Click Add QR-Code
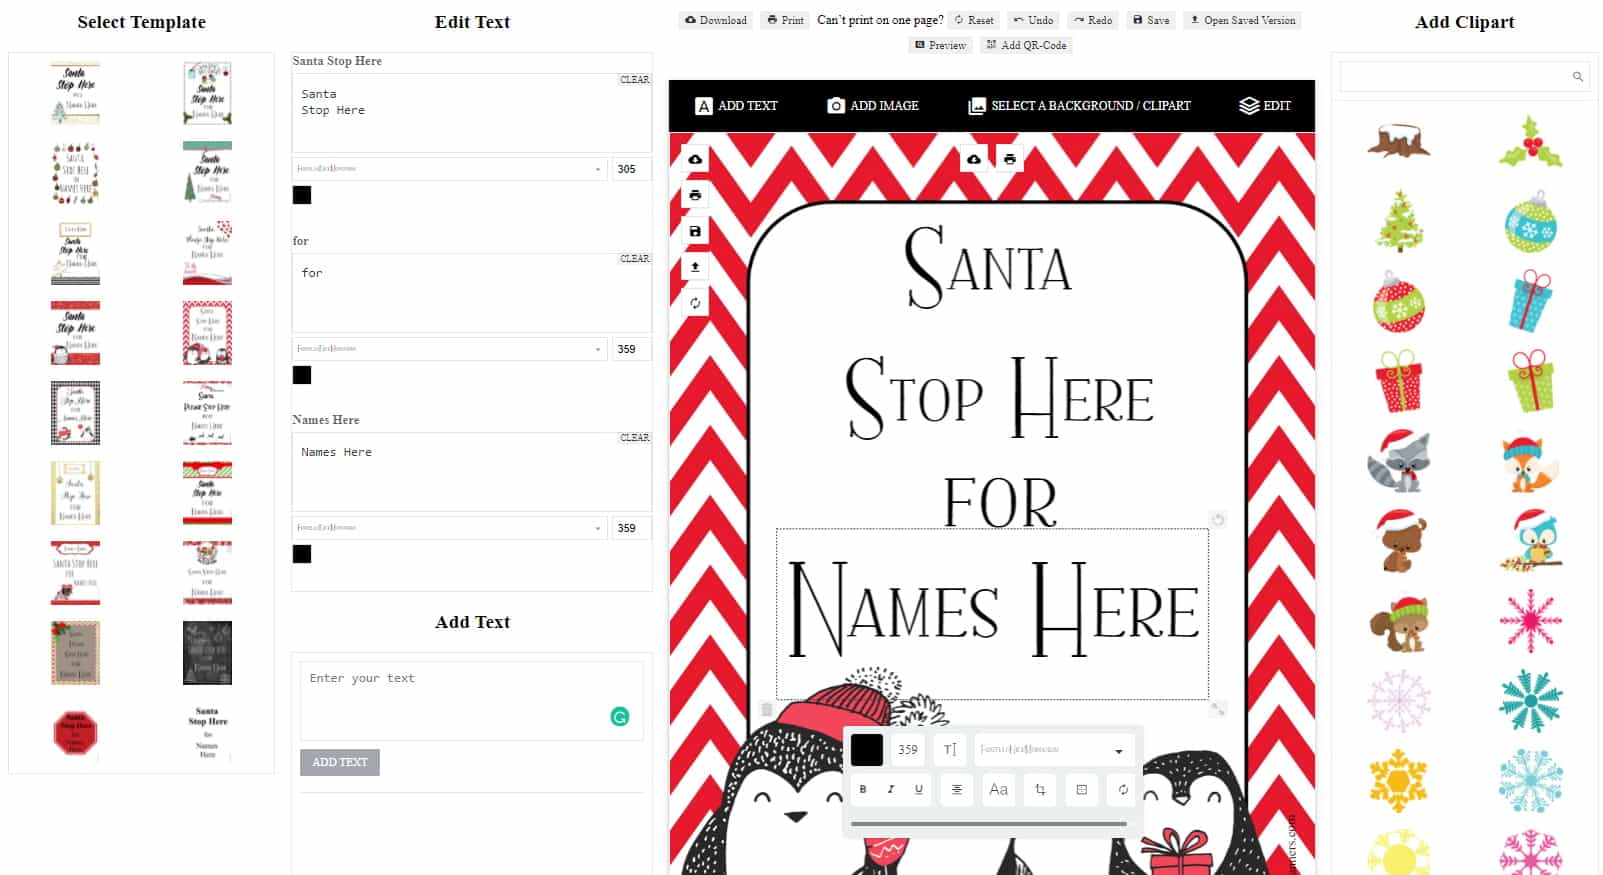1603x875 pixels. pyautogui.click(x=1026, y=45)
